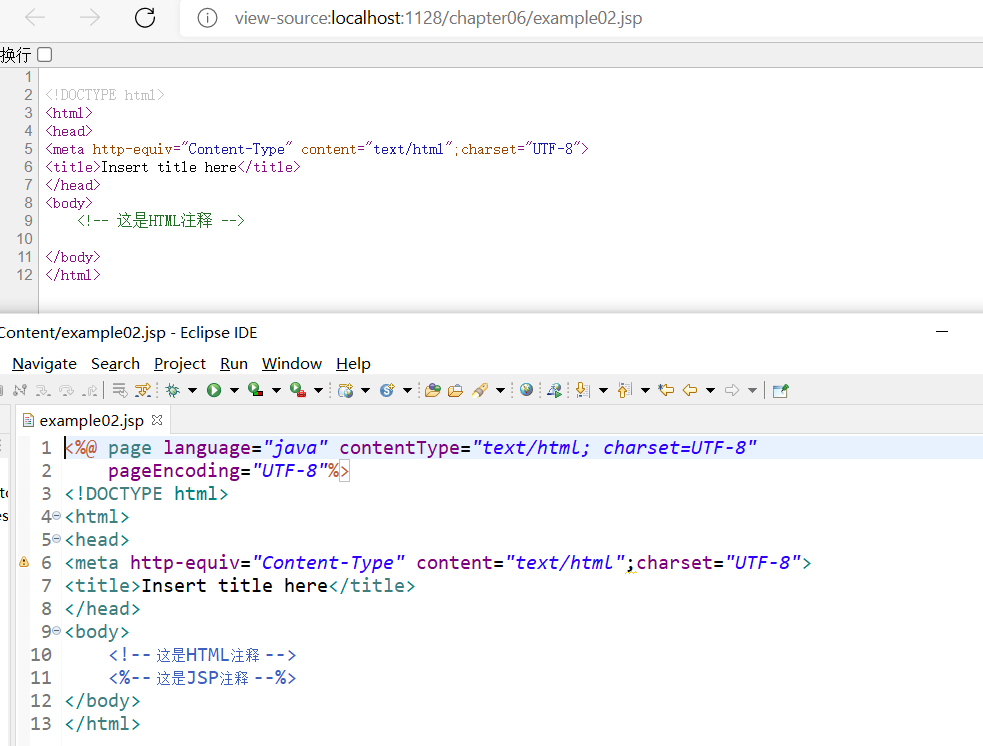983x746 pixels.
Task: Open the Back history dropdown arrow
Action: tap(710, 391)
